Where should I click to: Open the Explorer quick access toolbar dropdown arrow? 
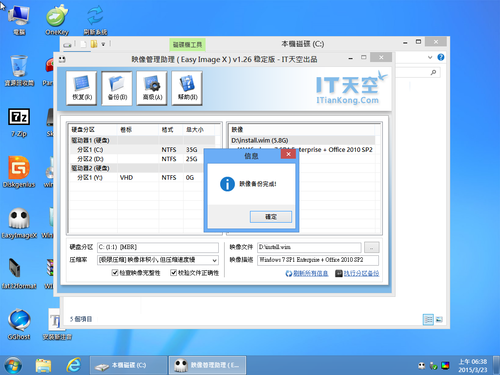(103, 44)
